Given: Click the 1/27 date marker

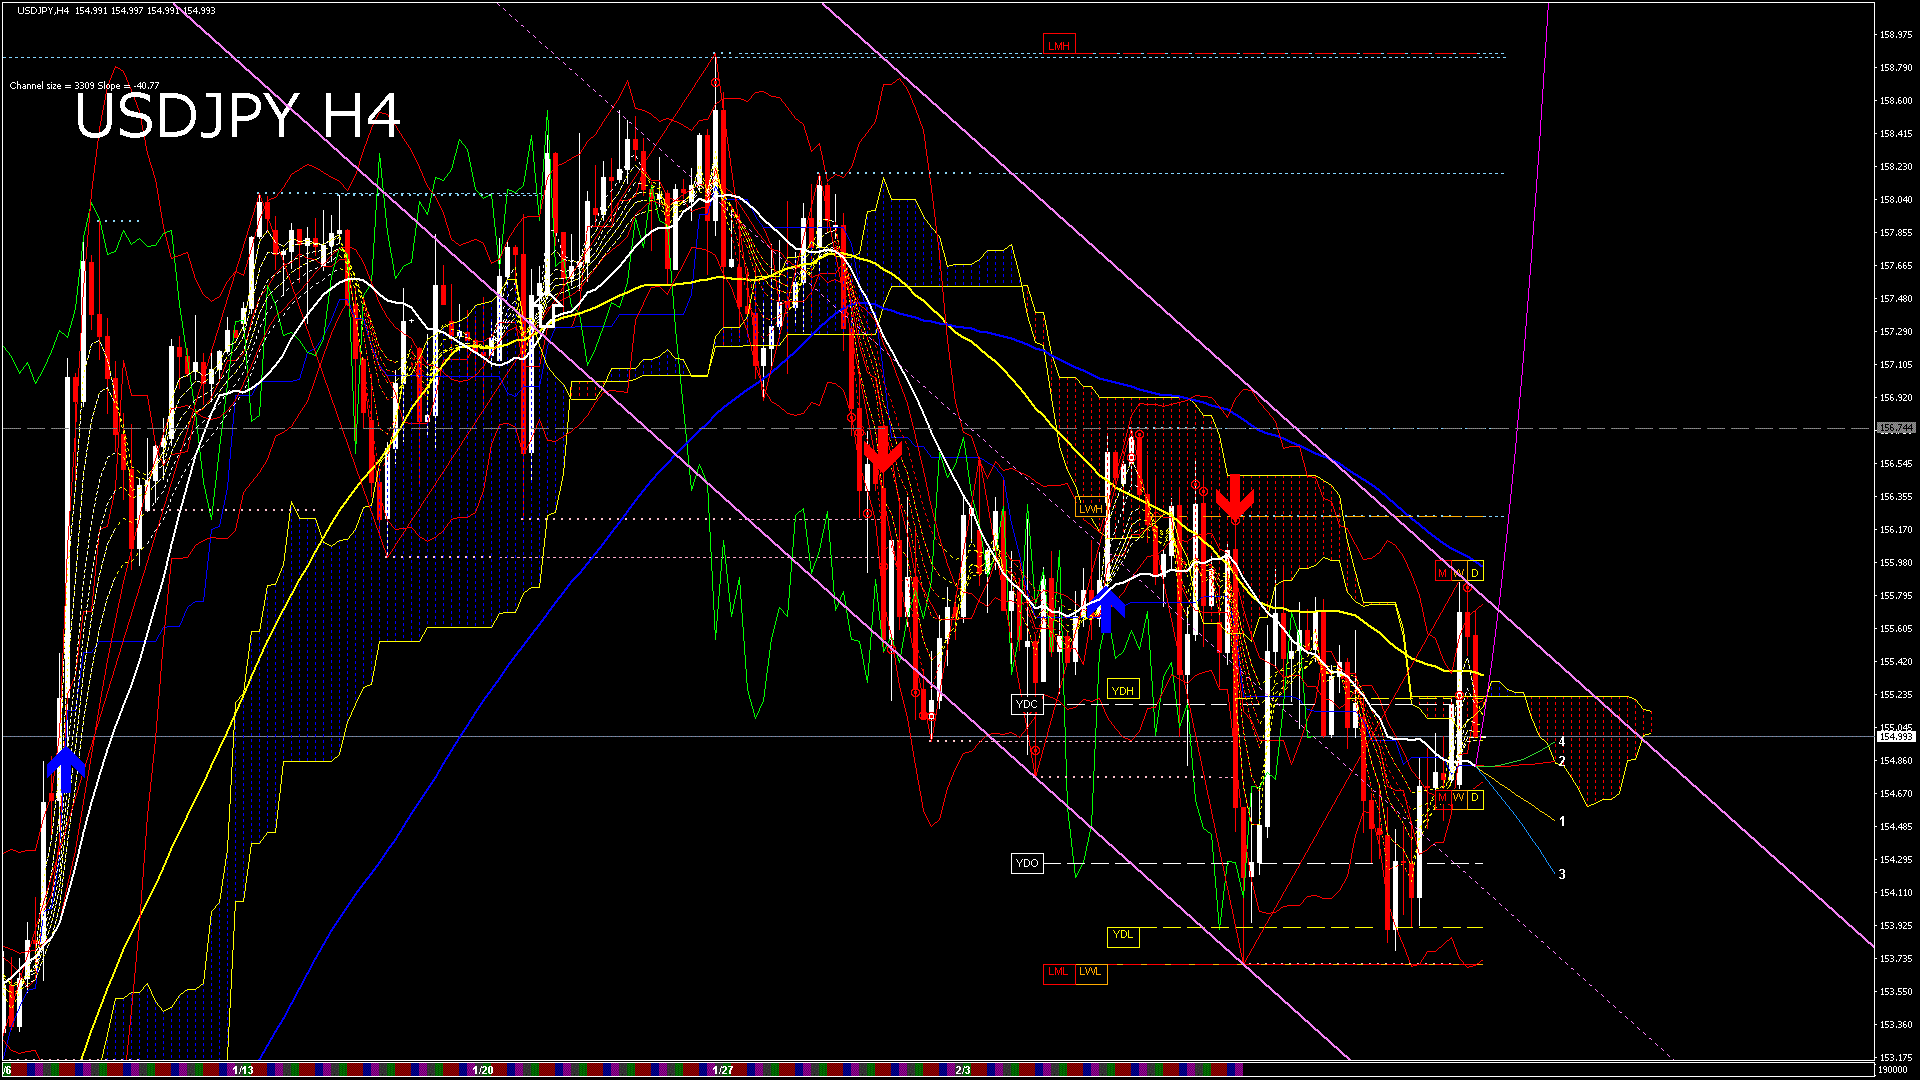Looking at the screenshot, I should pos(723,1070).
